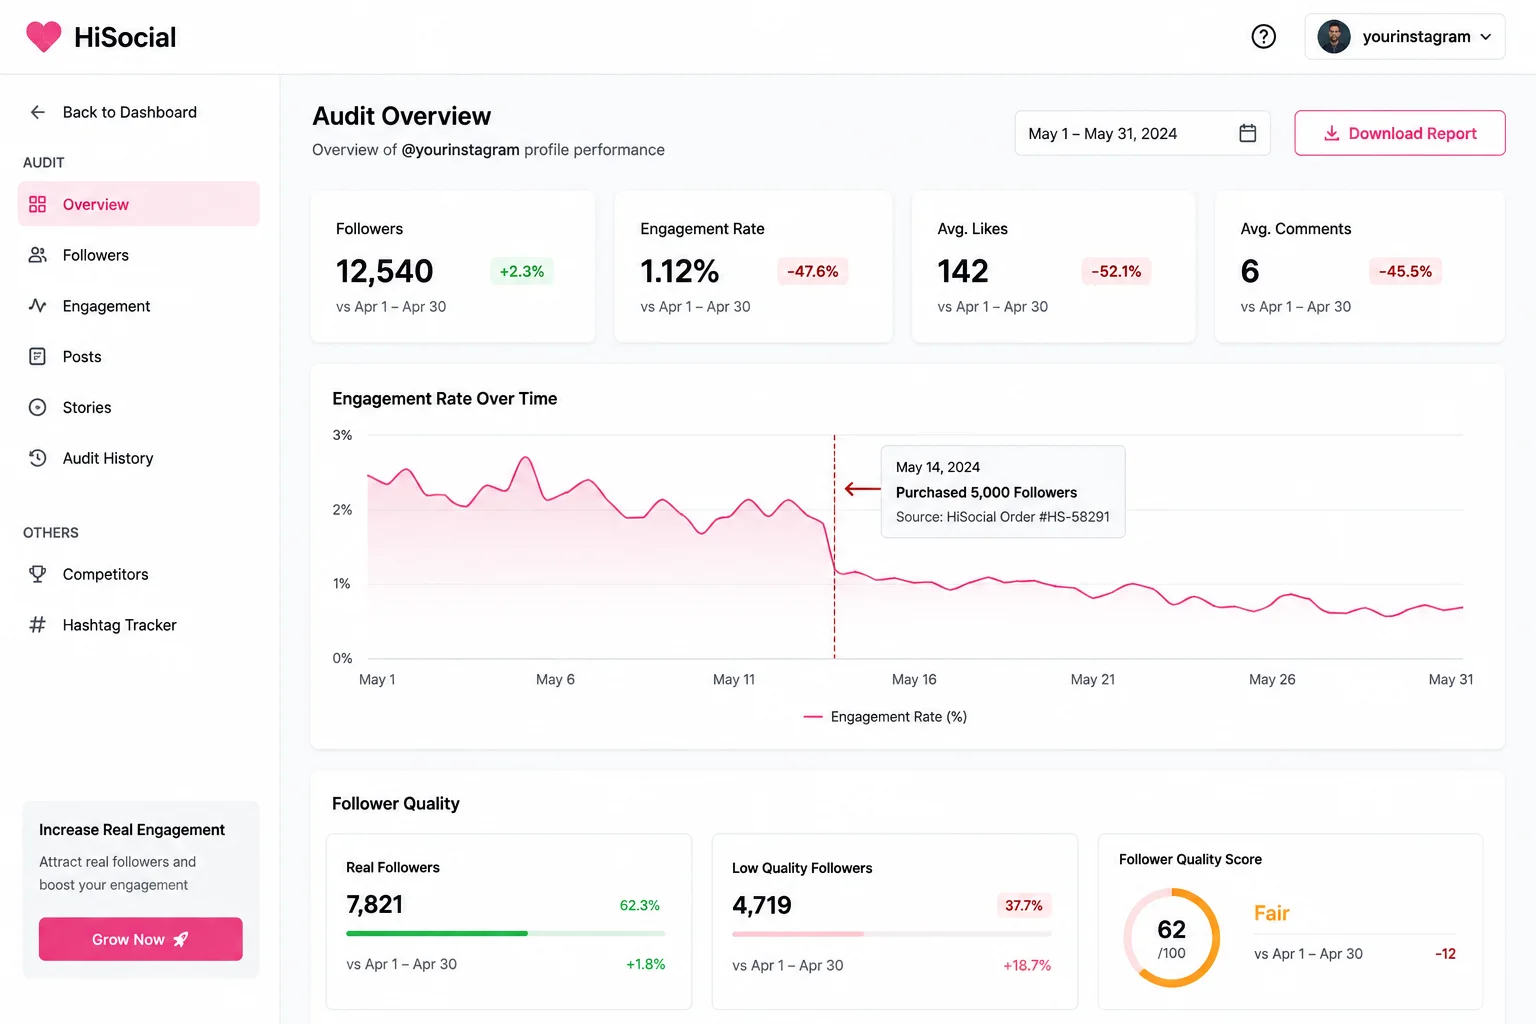Expand the yourinstagram account dropdown chevron
Viewport: 1536px width, 1024px height.
tap(1486, 37)
